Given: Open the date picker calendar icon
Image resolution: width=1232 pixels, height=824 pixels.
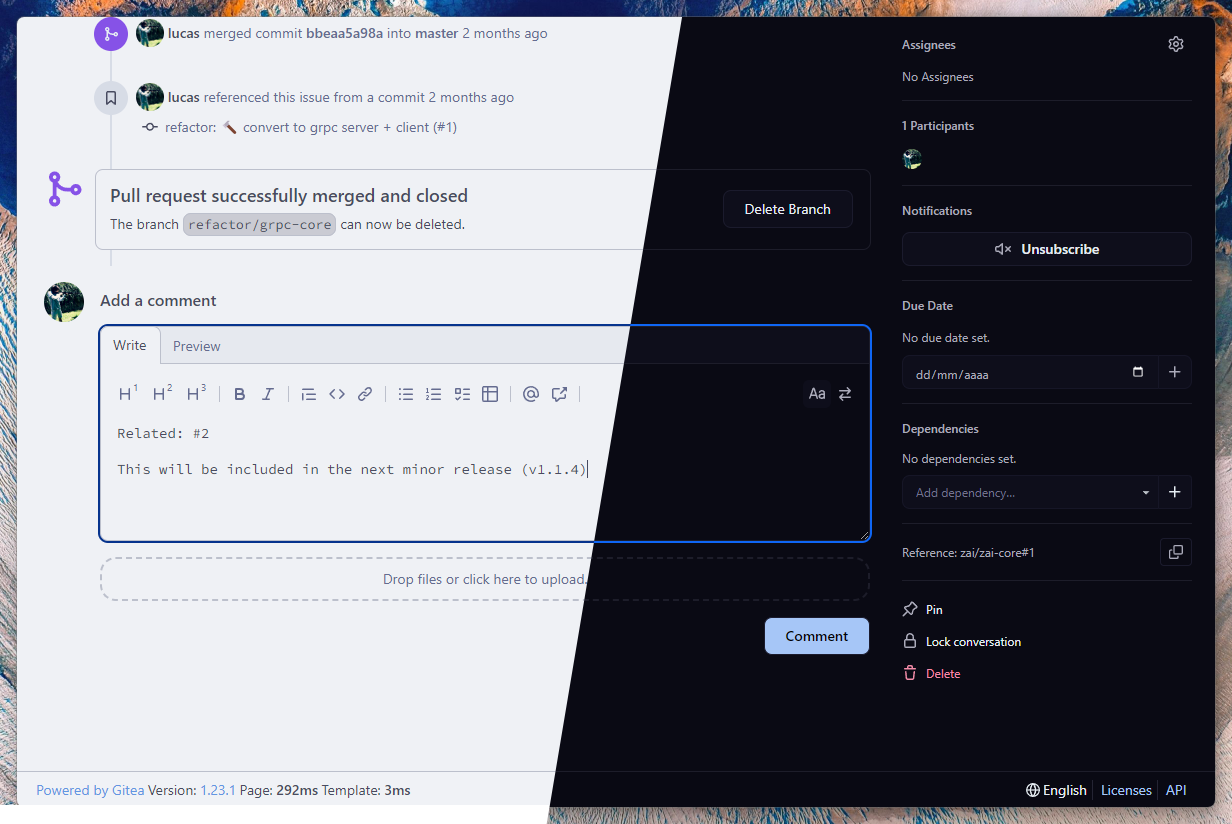Looking at the screenshot, I should coord(1138,372).
